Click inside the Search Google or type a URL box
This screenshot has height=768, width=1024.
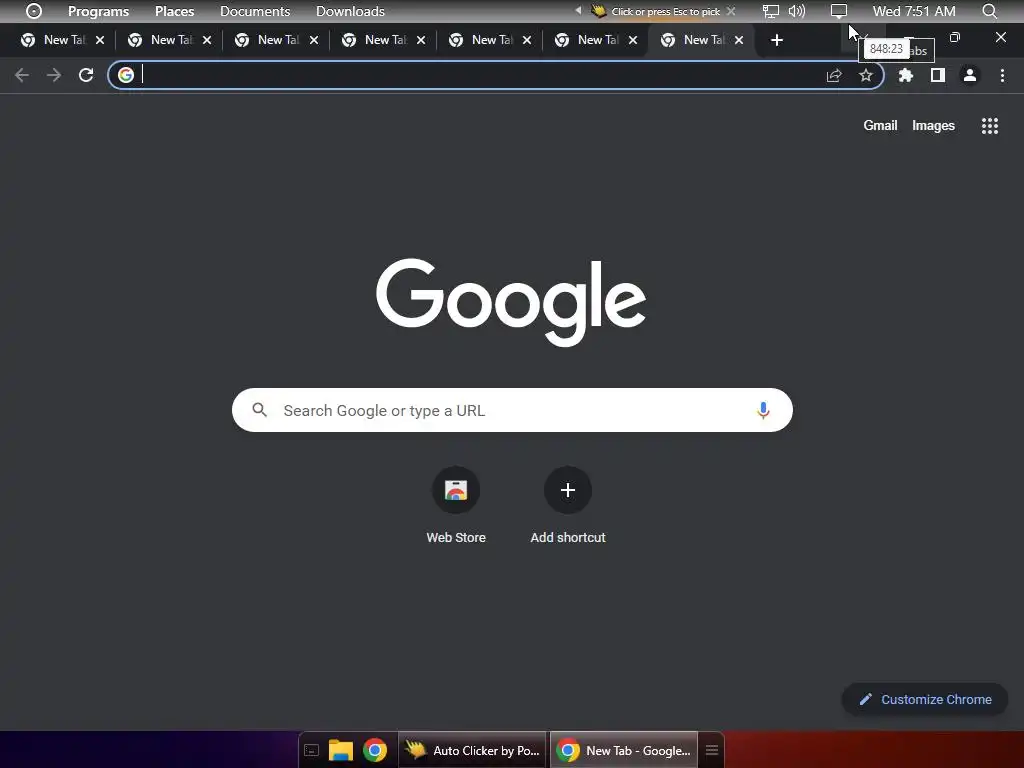point(512,410)
